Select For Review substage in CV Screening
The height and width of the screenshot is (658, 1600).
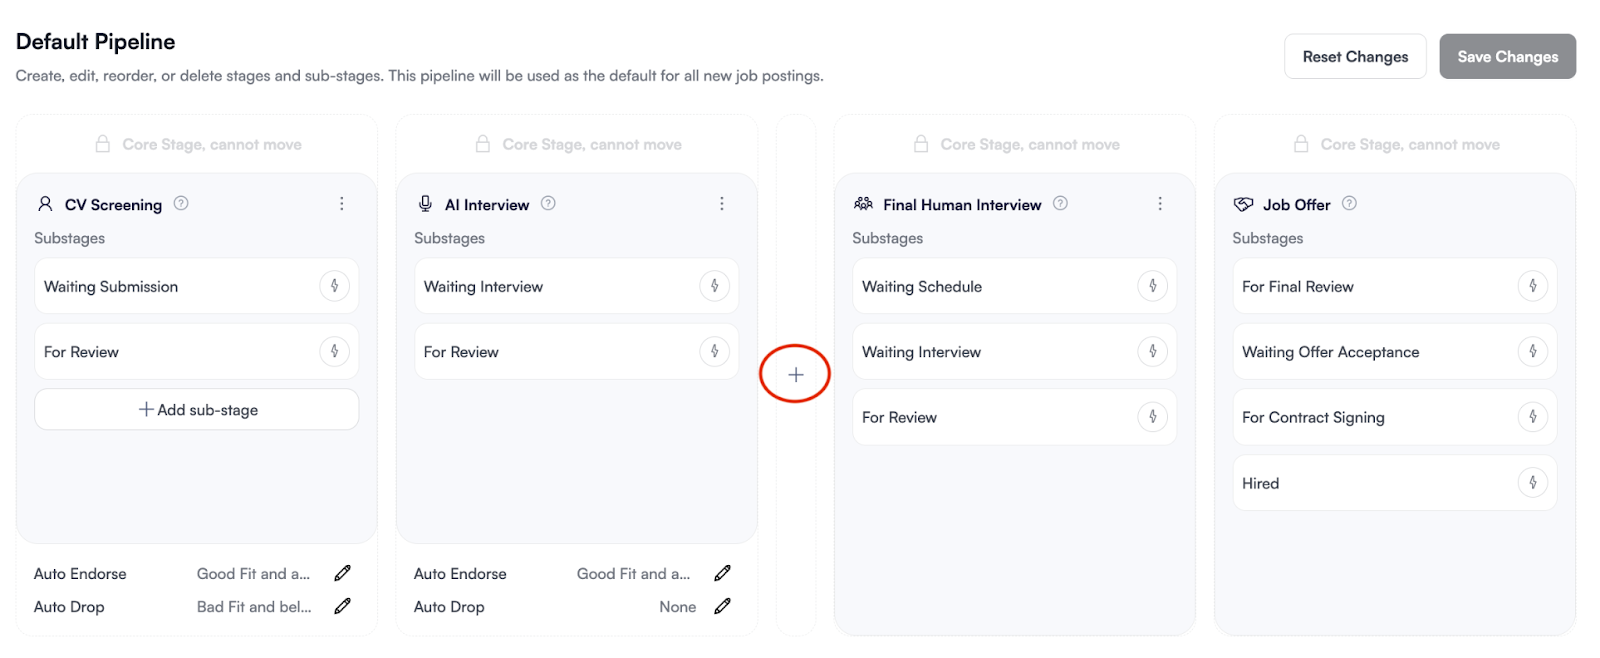197,351
